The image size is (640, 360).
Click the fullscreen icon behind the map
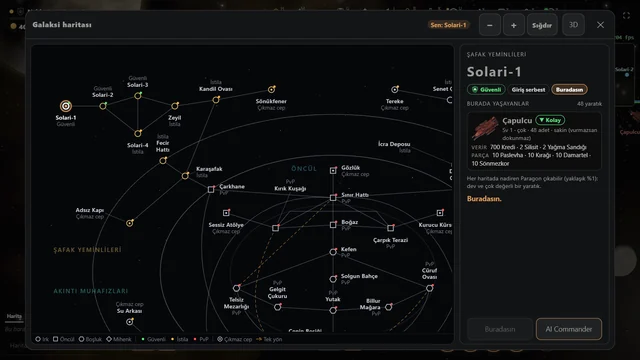click(x=627, y=16)
